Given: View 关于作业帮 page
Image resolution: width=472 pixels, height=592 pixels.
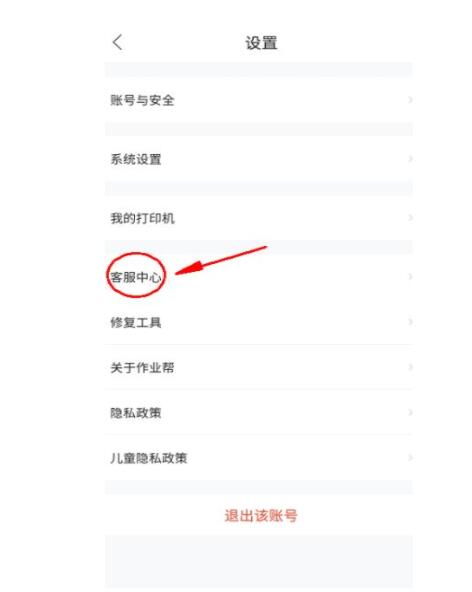Looking at the screenshot, I should pos(259,367).
